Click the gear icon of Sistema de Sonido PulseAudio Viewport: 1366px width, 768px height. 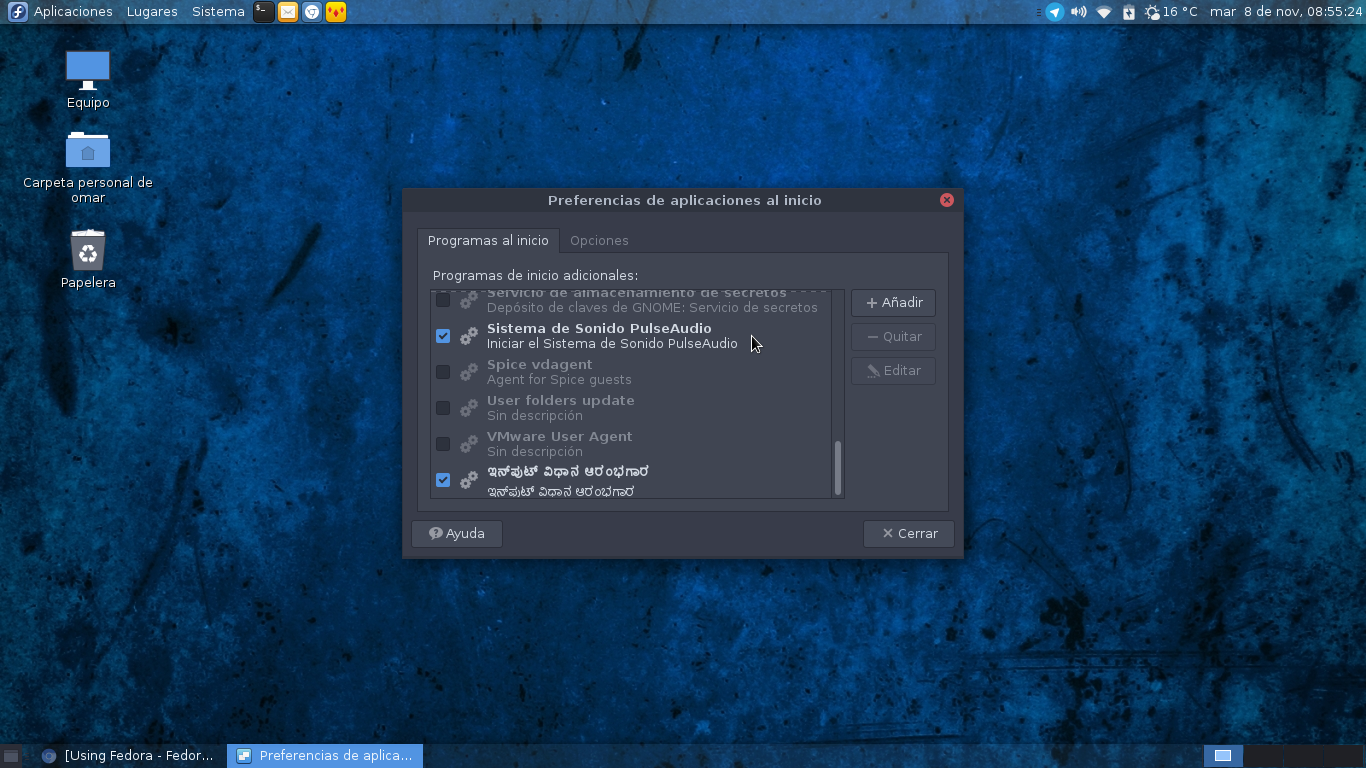pyautogui.click(x=469, y=336)
